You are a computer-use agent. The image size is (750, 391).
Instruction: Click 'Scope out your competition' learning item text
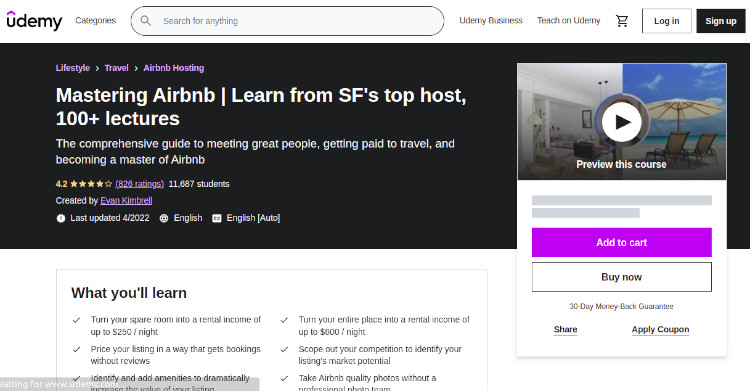[x=380, y=355]
